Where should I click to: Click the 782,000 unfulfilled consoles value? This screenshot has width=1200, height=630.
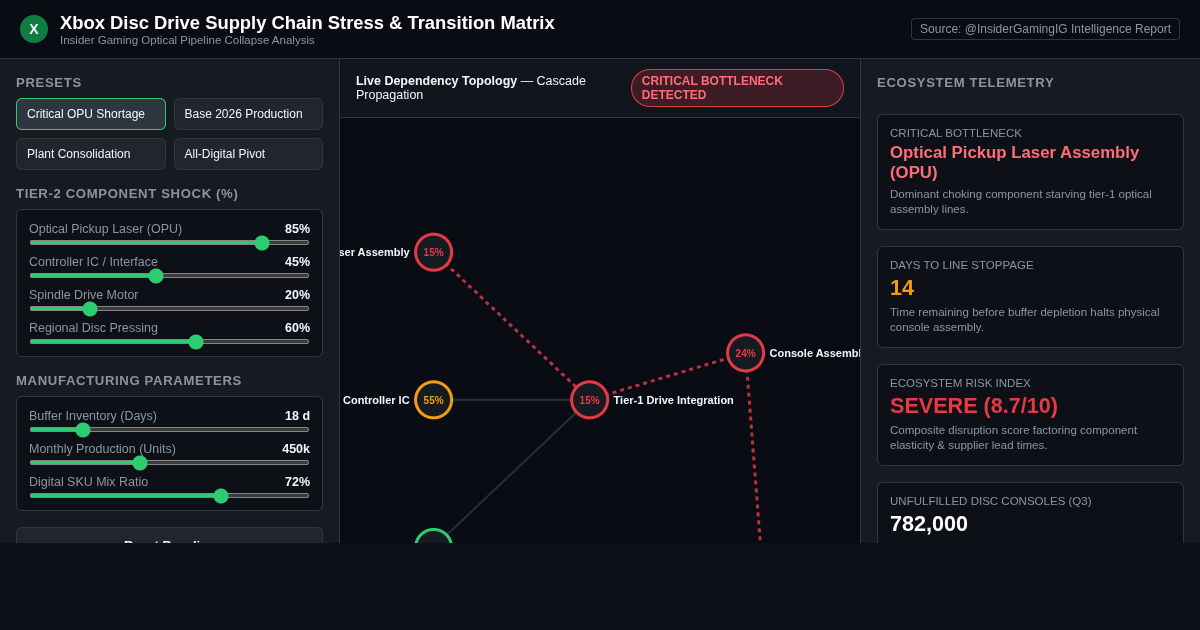click(929, 524)
